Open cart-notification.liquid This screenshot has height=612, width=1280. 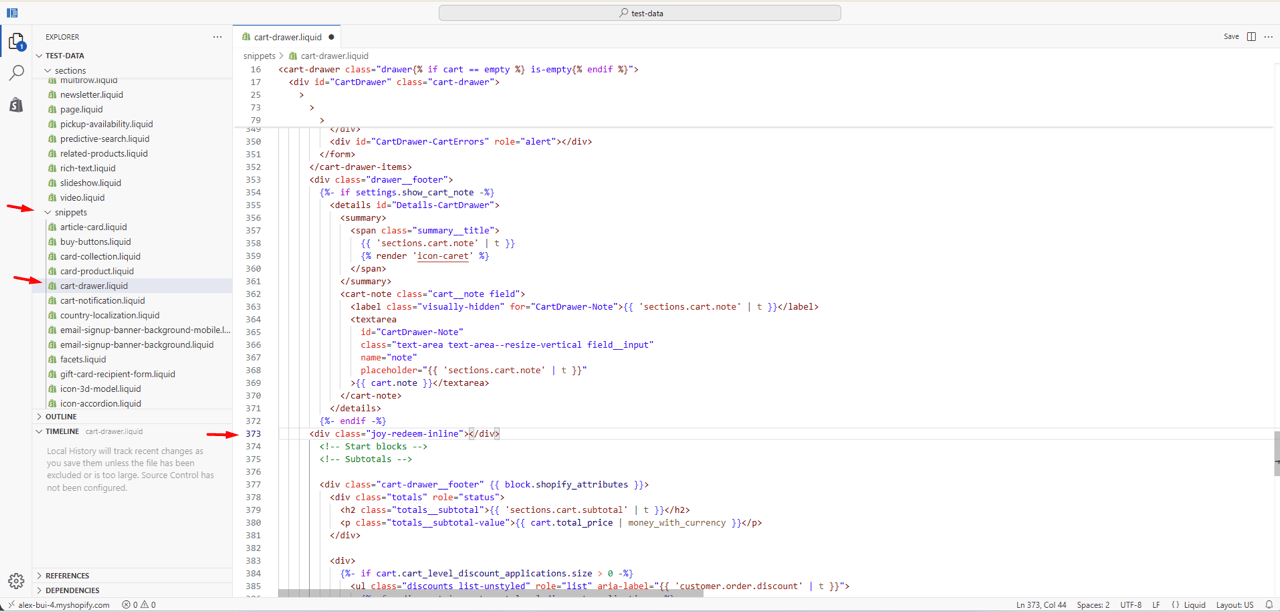[x=102, y=300]
